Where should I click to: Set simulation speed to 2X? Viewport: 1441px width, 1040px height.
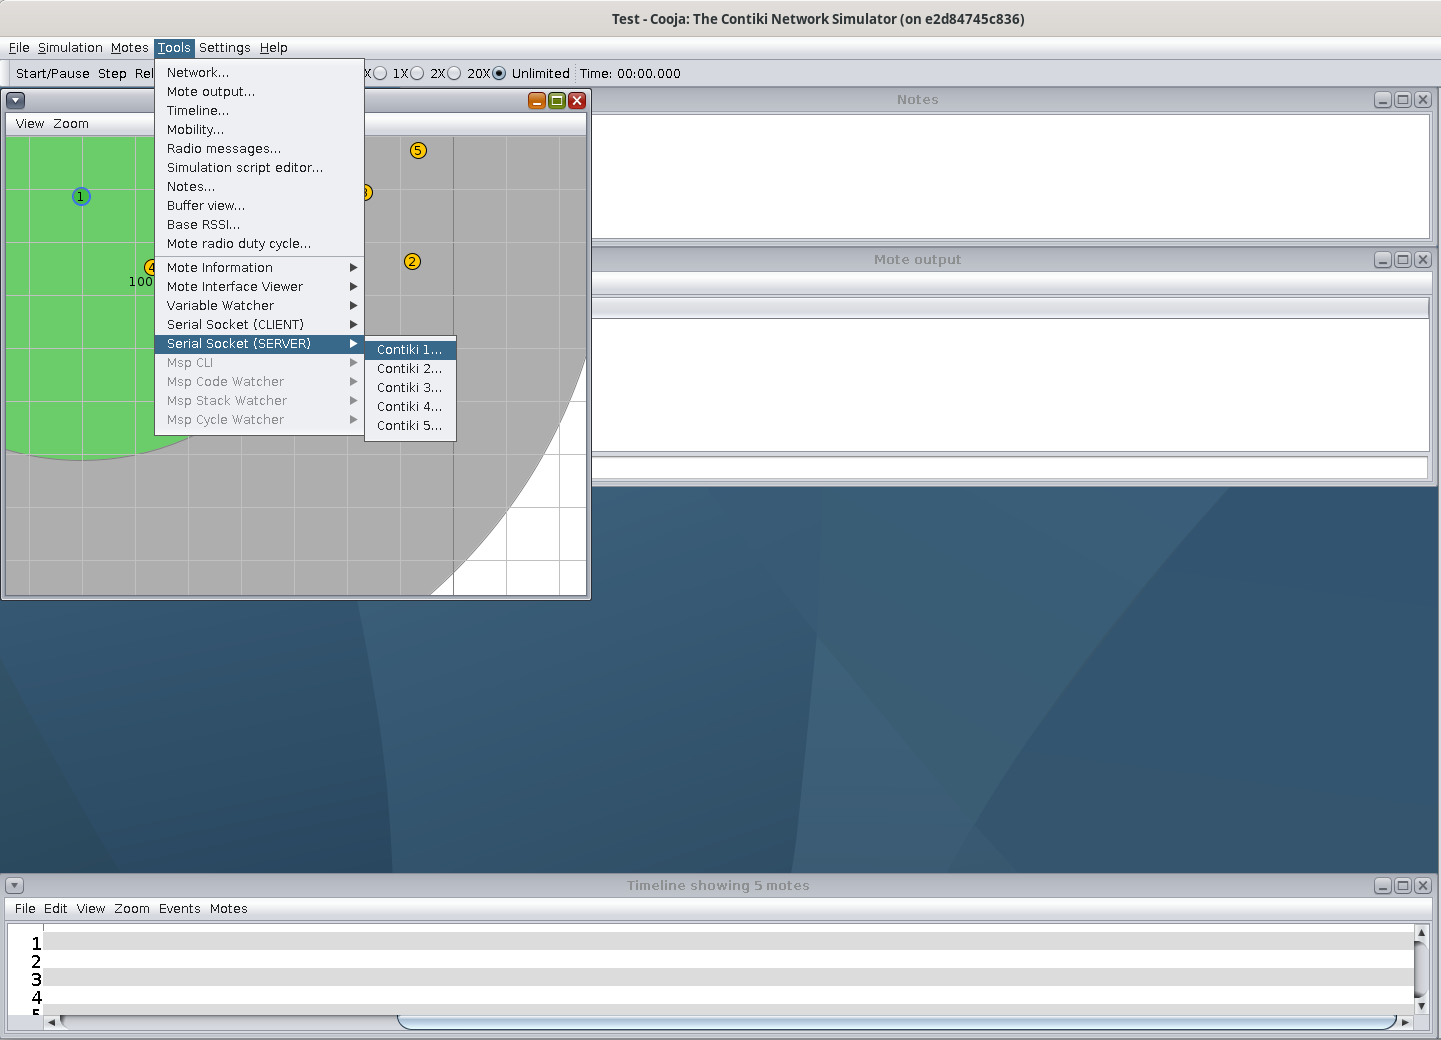coord(428,74)
